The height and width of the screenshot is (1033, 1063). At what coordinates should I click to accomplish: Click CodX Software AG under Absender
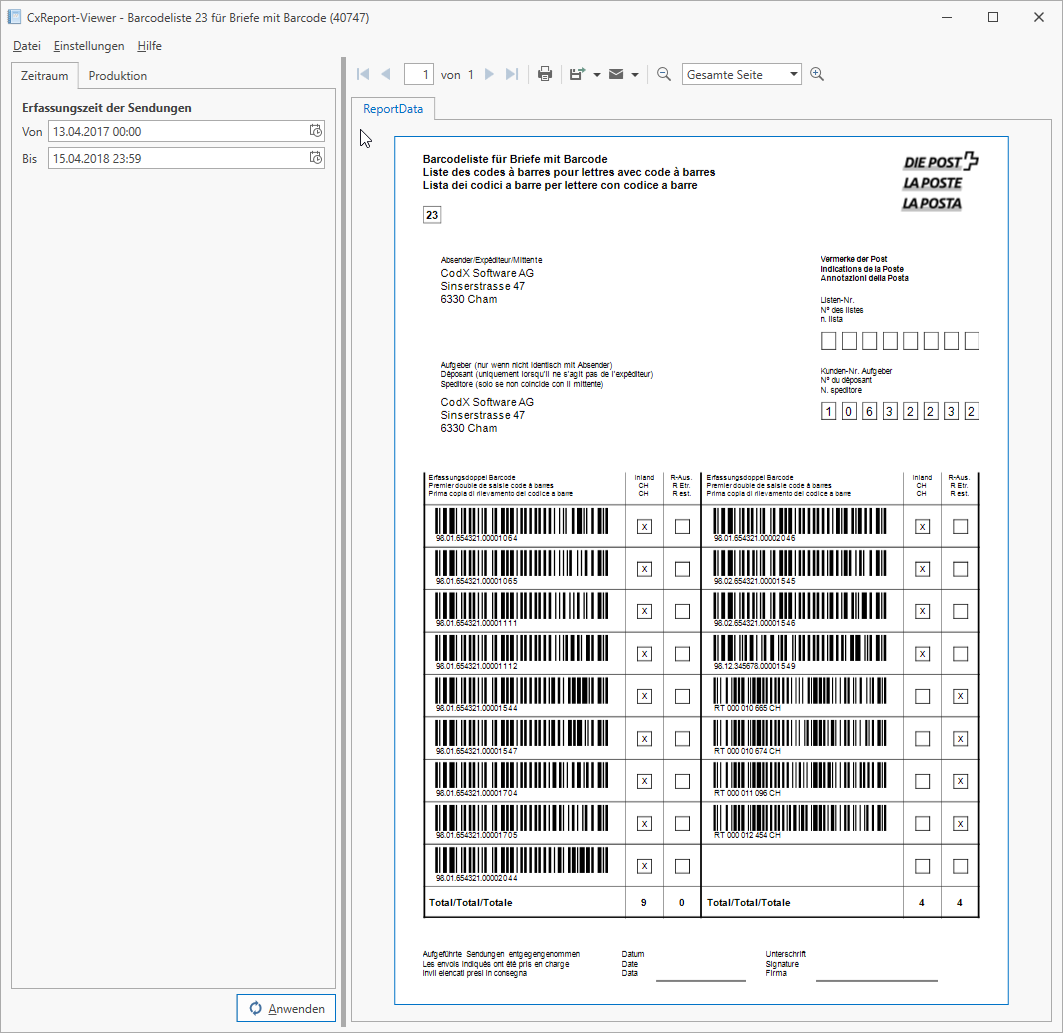(487, 273)
